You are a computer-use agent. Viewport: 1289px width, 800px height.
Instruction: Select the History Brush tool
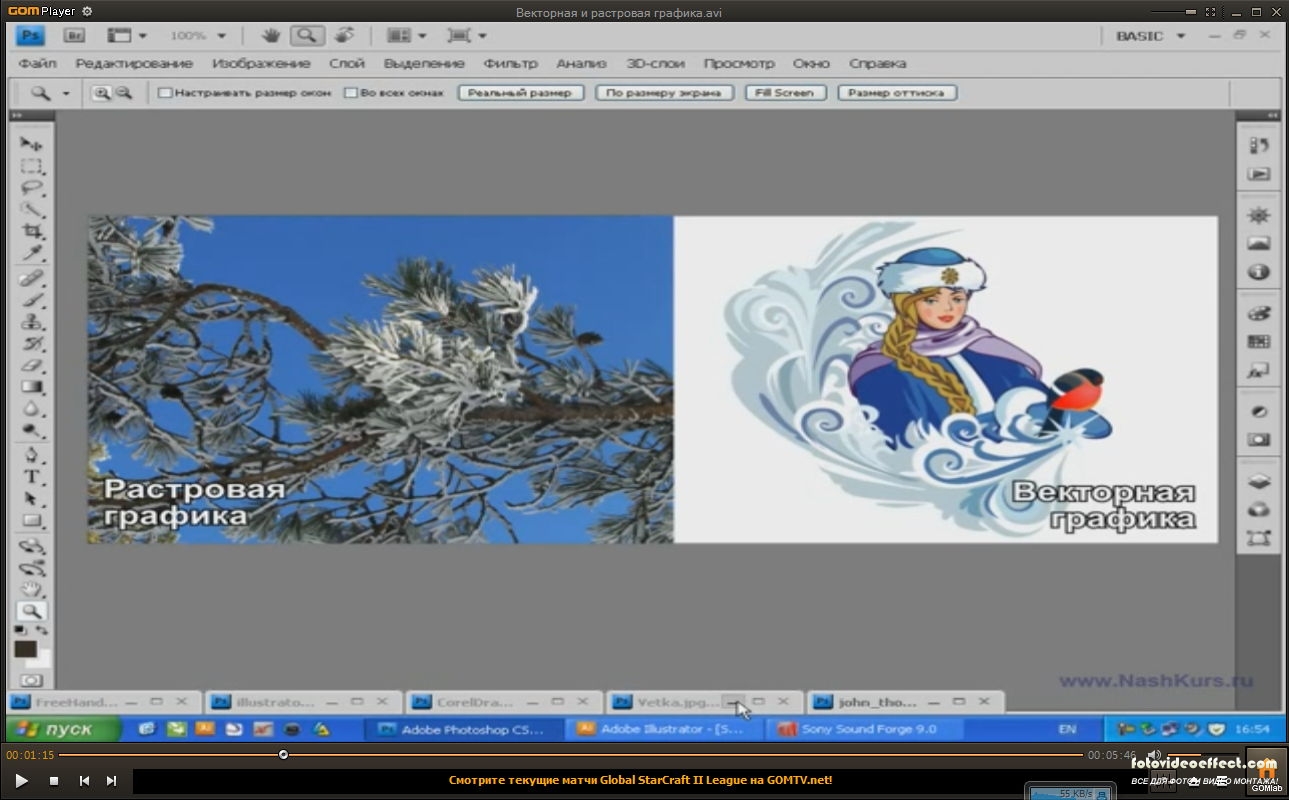pos(32,345)
